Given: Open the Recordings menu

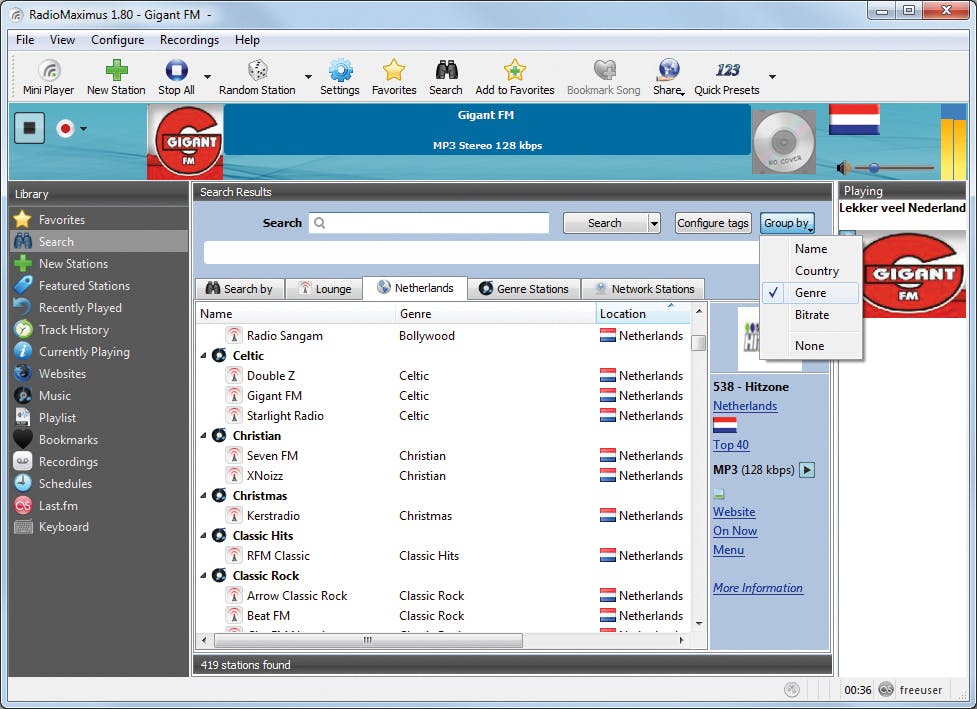Looking at the screenshot, I should click(x=189, y=40).
